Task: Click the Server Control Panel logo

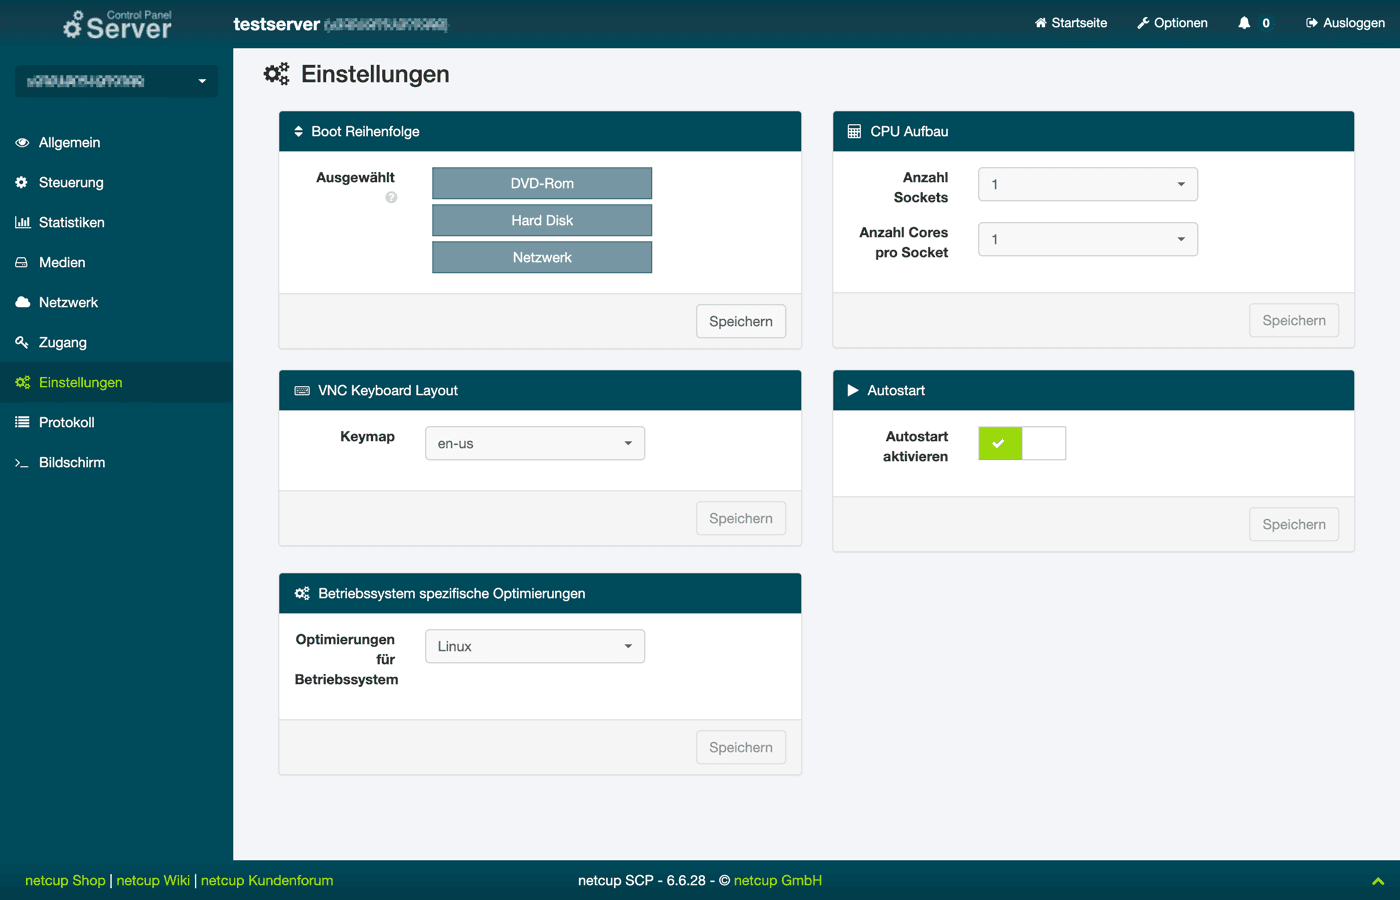Action: point(117,24)
